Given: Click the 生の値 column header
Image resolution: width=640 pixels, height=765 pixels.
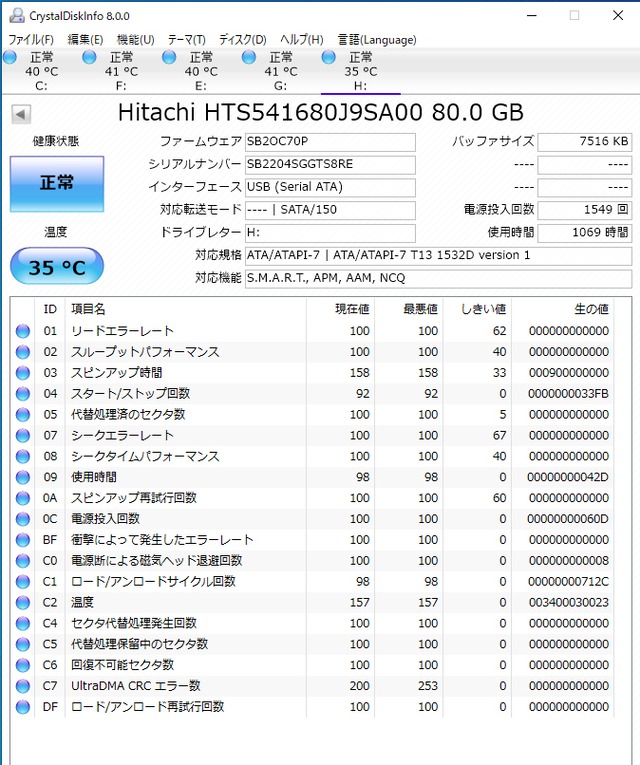Looking at the screenshot, I should (x=562, y=309).
